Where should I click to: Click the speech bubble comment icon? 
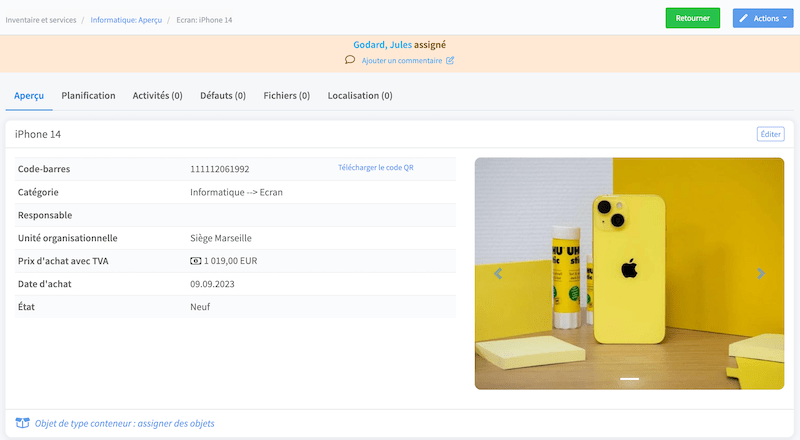(x=350, y=60)
